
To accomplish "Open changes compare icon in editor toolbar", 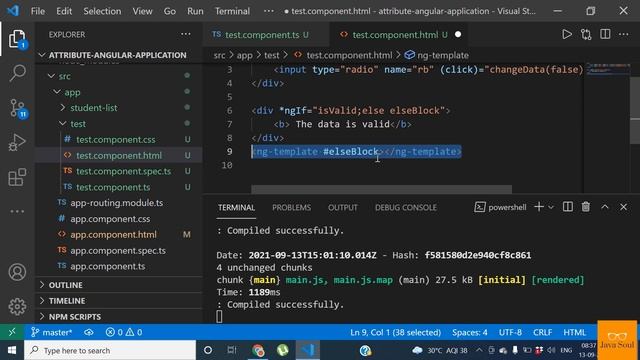I will 586,34.
